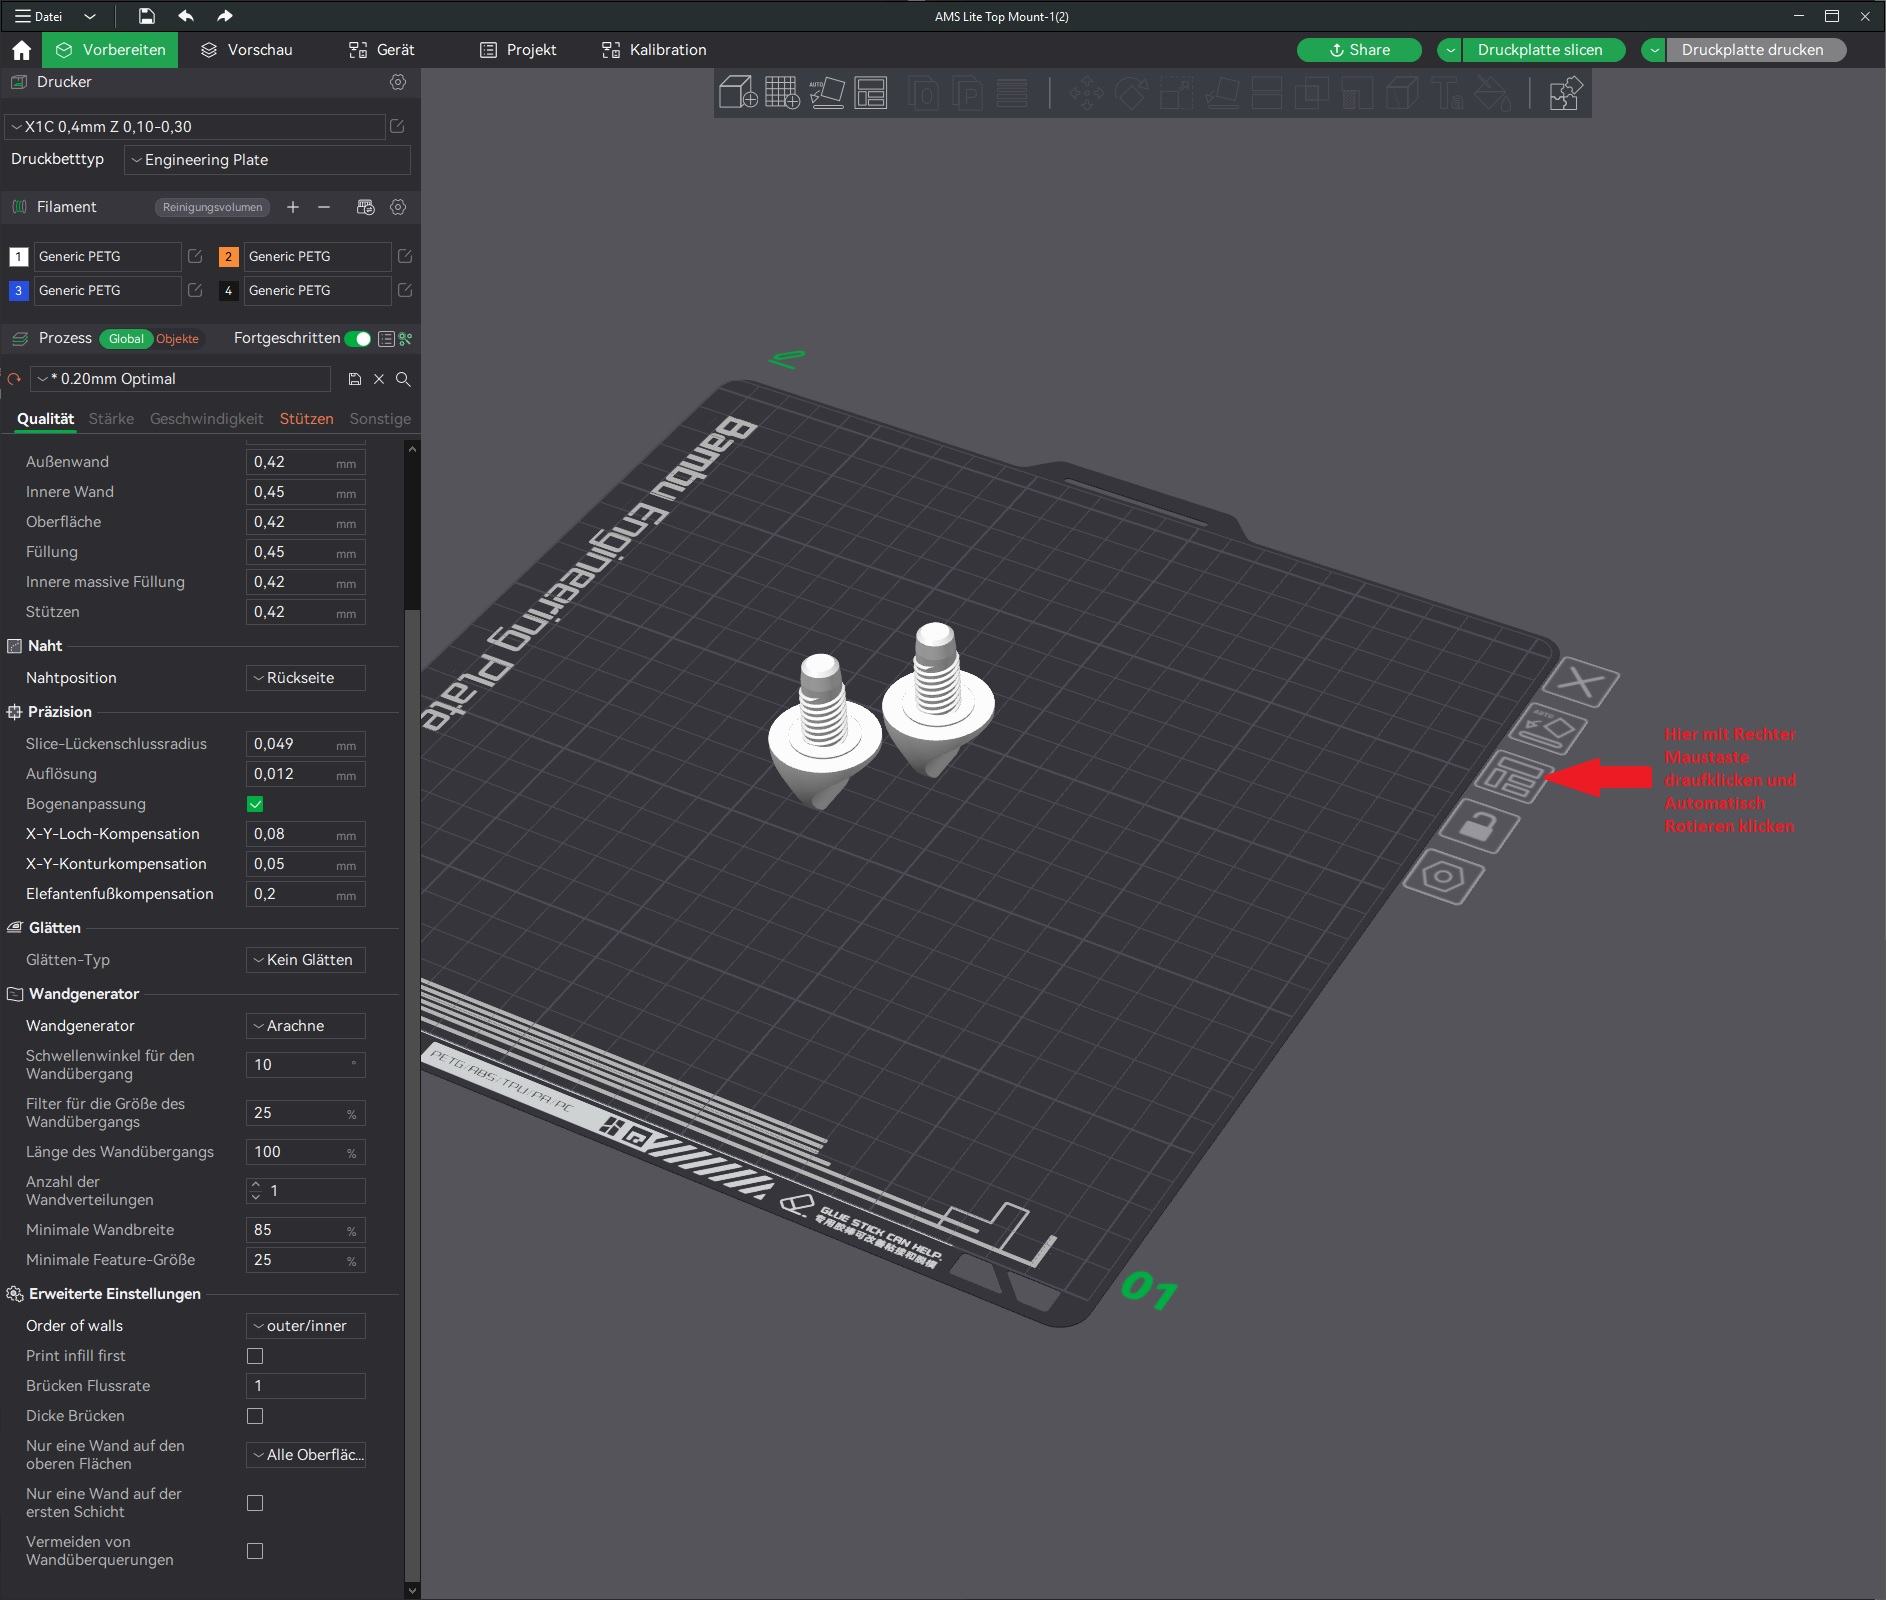Open the X1C 0,4mm printer dropdown
This screenshot has height=1600, width=1886.
coord(195,127)
